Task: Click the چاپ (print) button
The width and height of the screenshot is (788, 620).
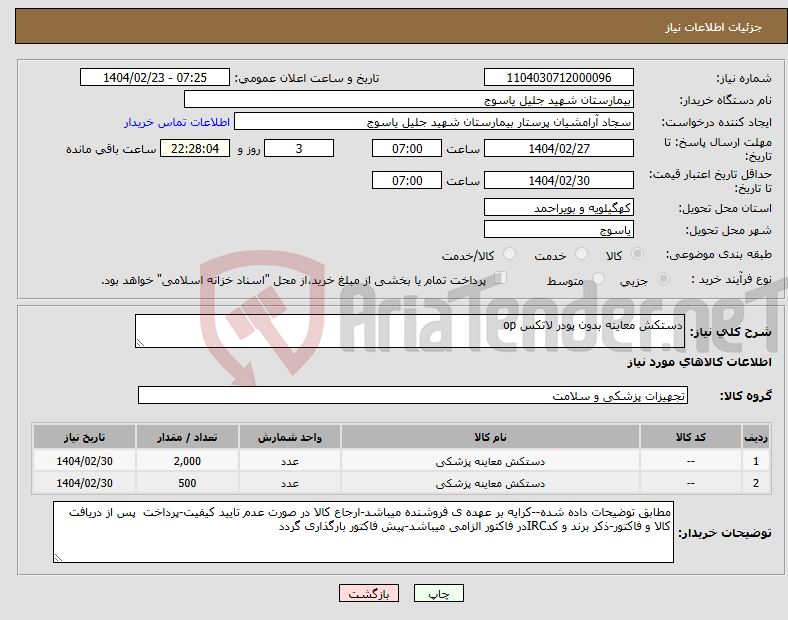Action: [x=438, y=593]
